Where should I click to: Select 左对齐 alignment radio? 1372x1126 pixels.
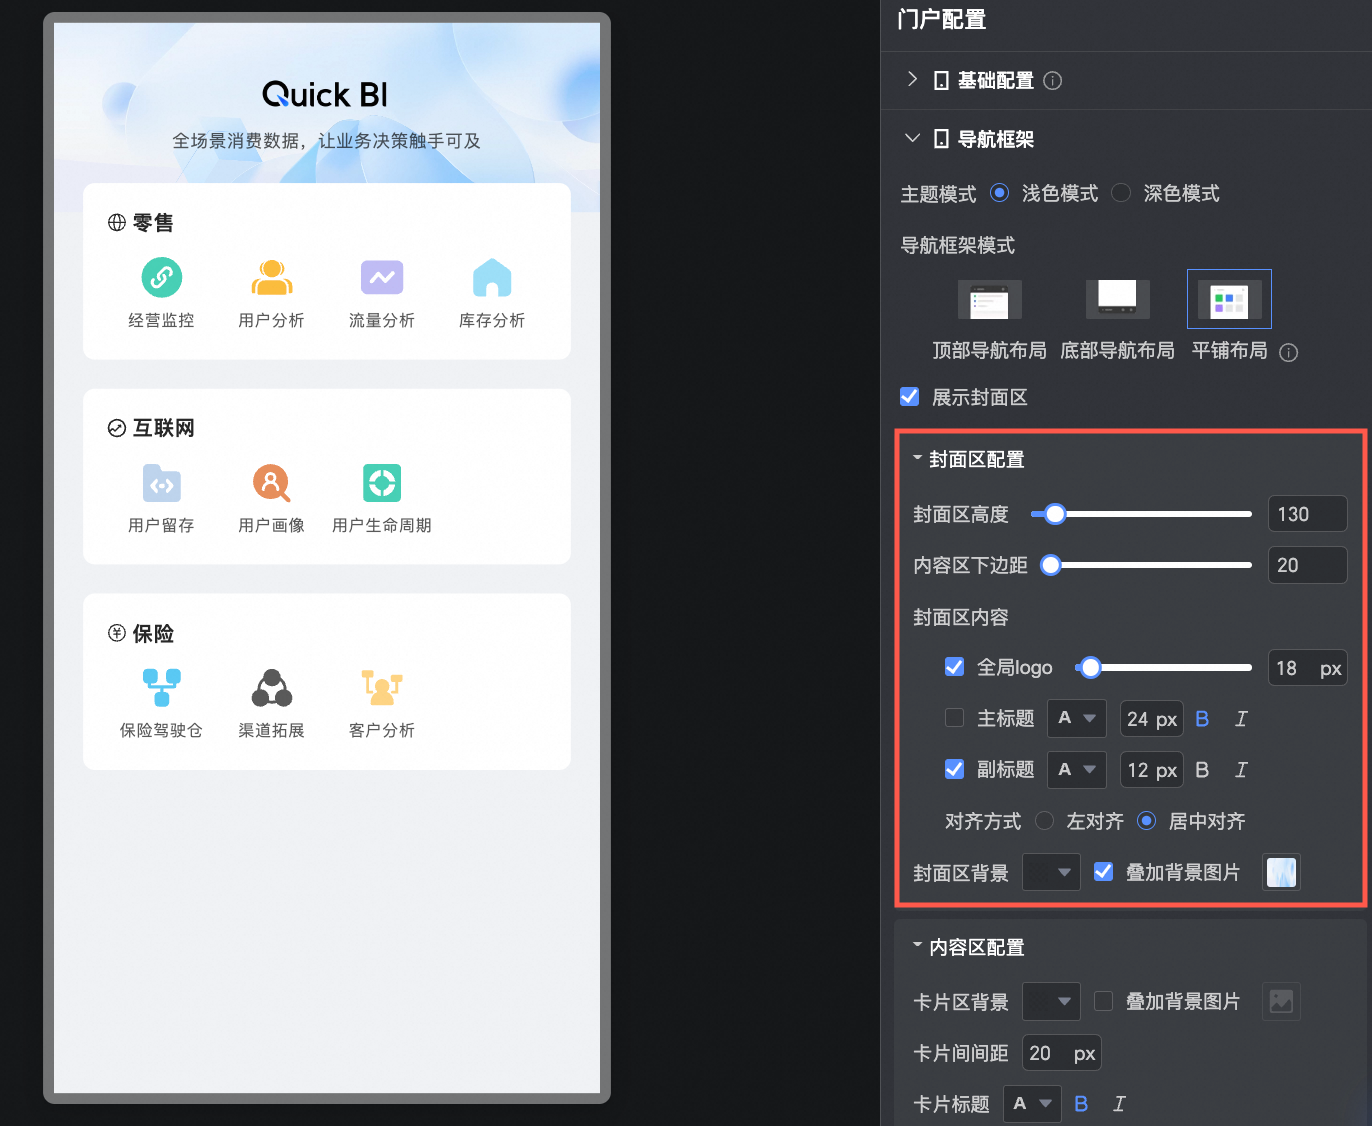[x=1044, y=821]
